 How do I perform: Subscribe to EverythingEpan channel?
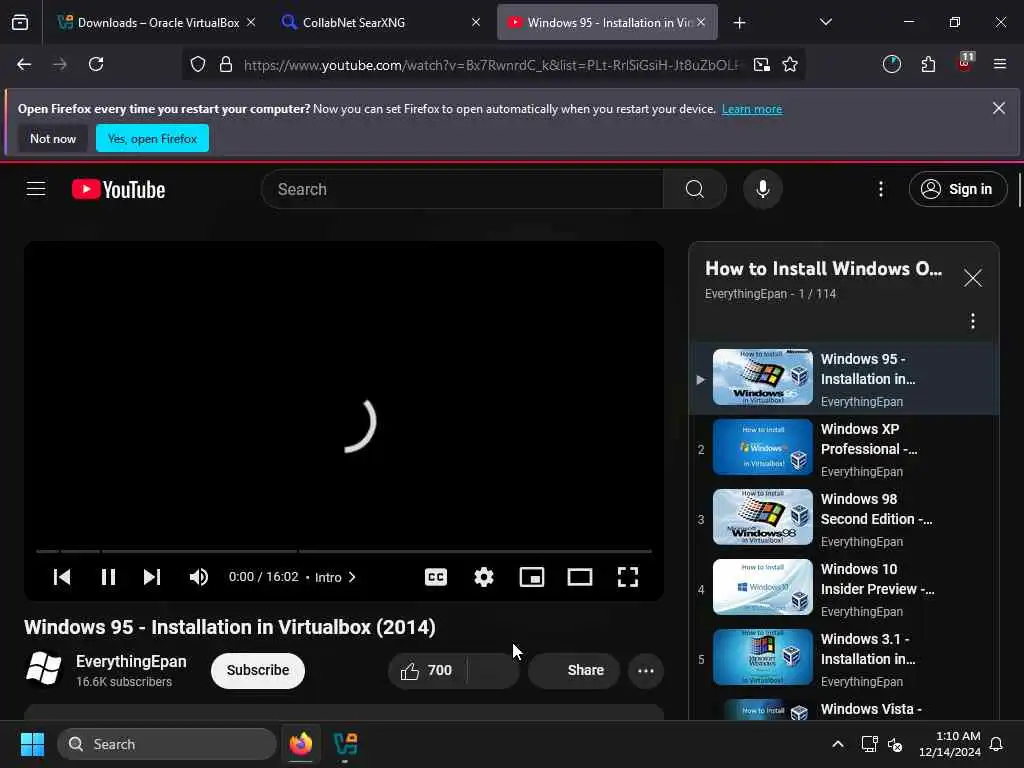point(257,670)
